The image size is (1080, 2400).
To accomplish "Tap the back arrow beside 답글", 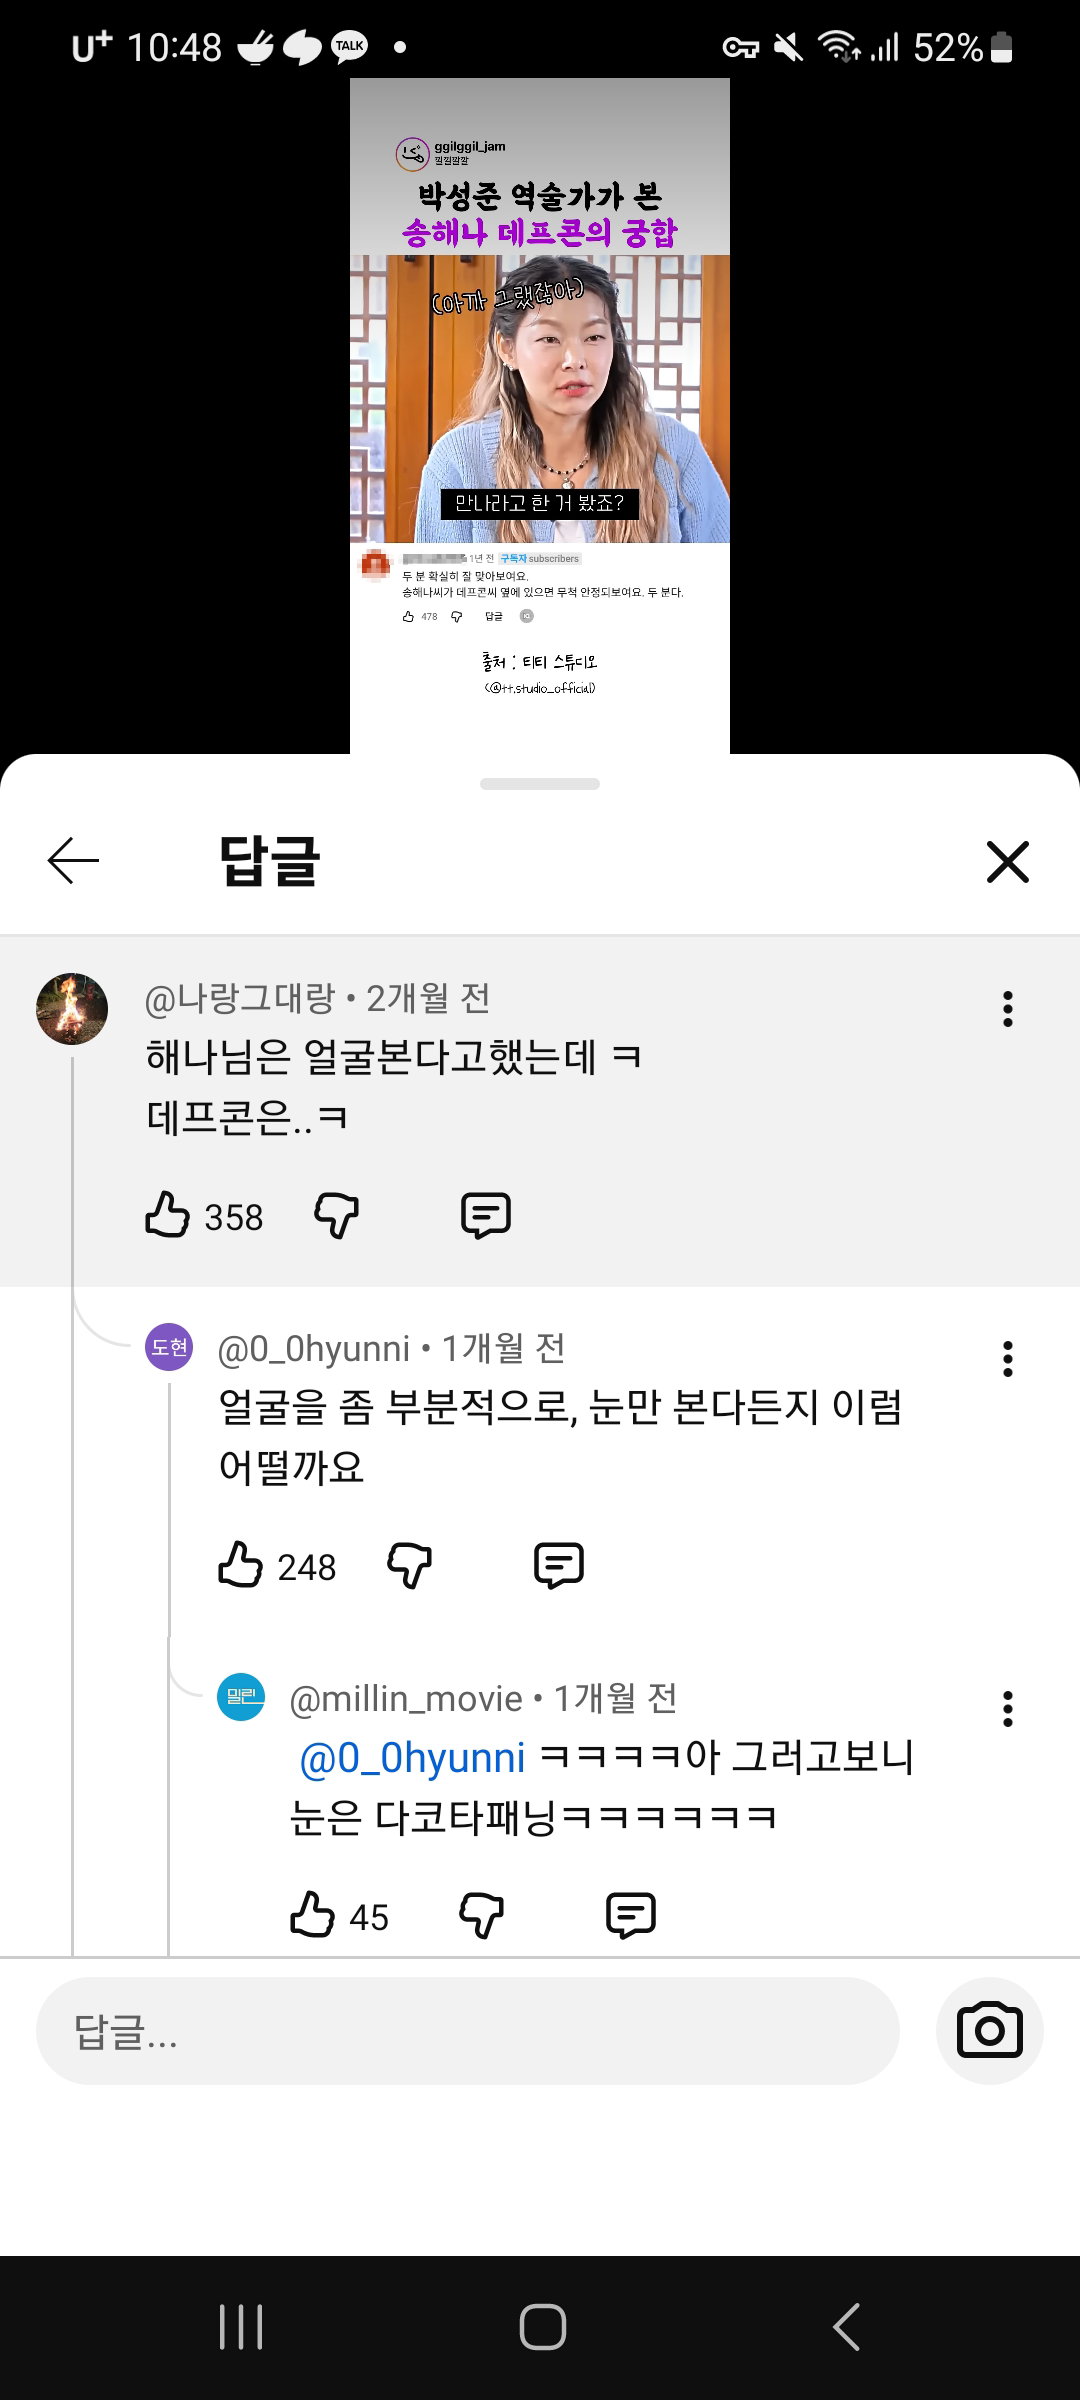I will [73, 861].
